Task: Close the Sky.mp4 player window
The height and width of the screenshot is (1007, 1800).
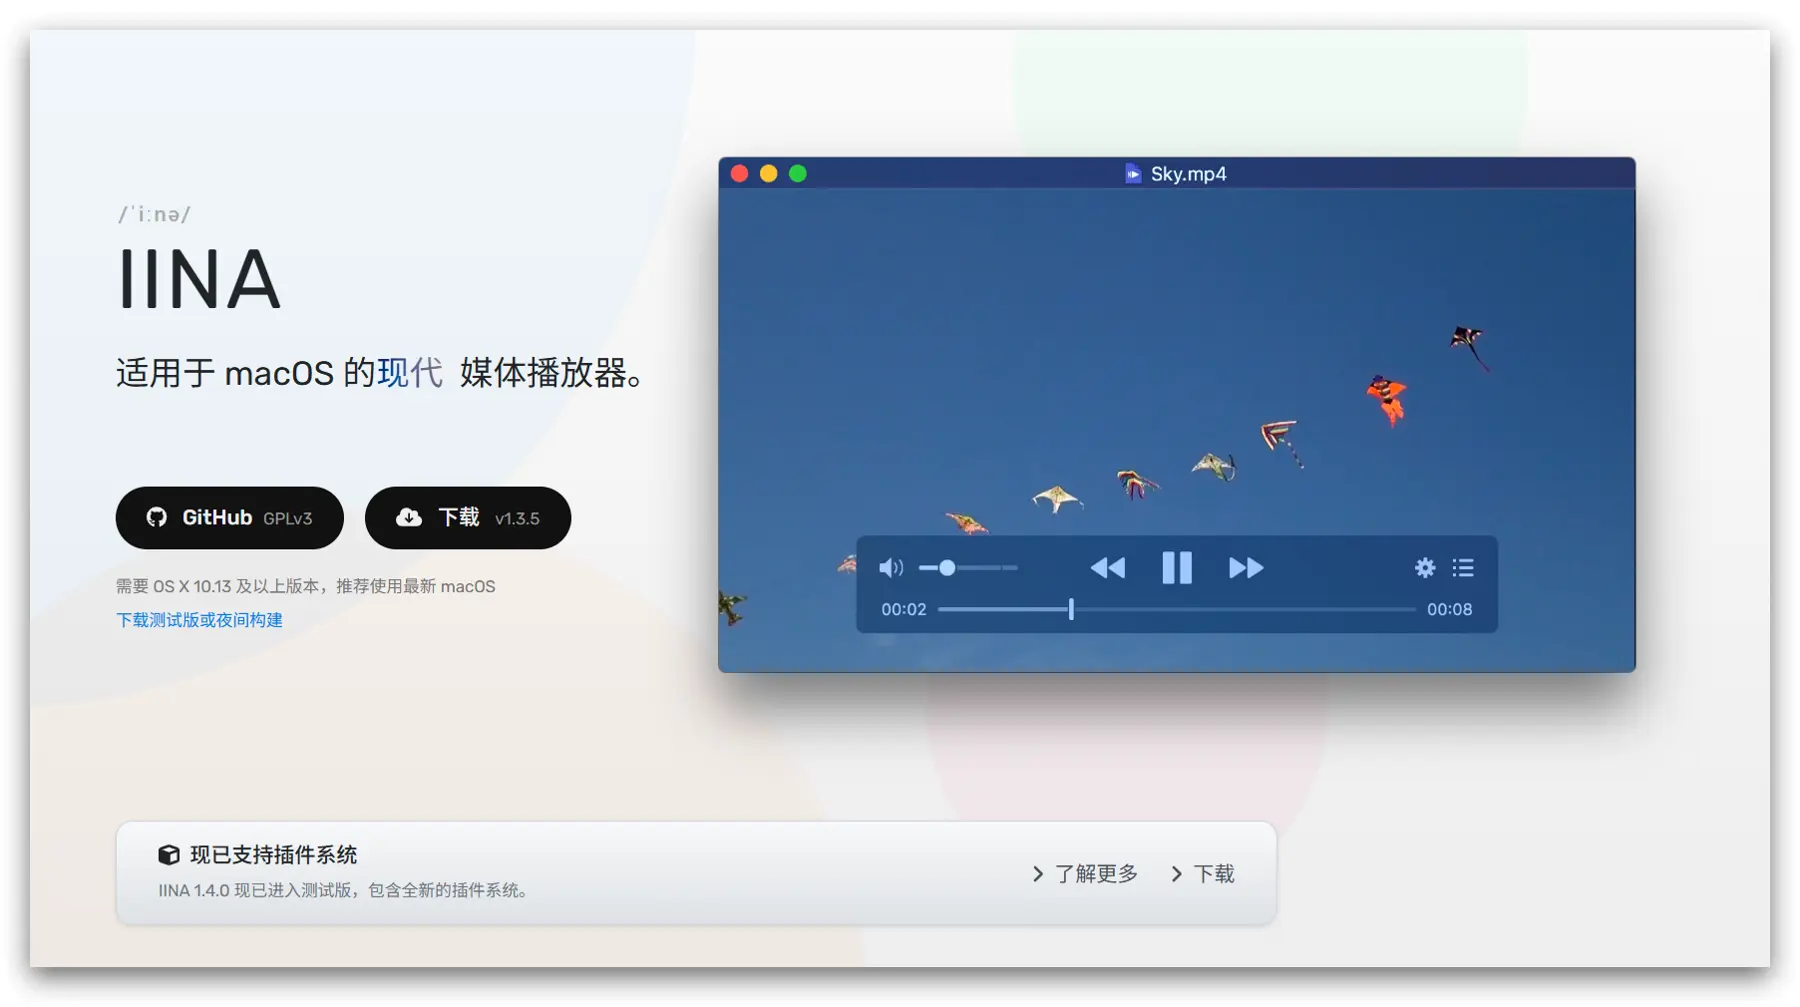Action: (x=740, y=174)
